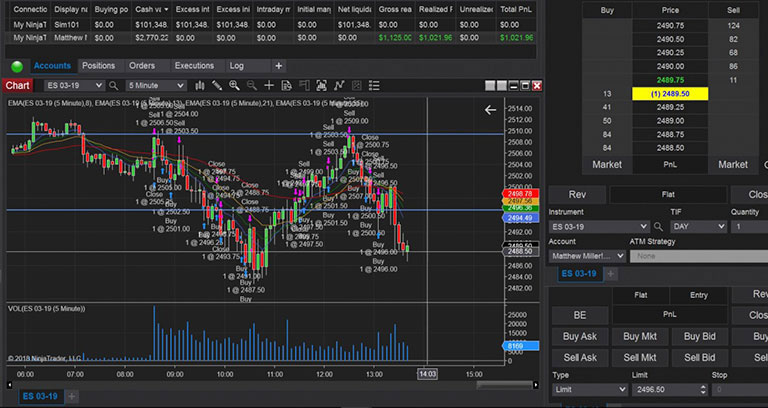The height and width of the screenshot is (408, 768).
Task: Click the Buy Bid button
Action: coord(699,336)
